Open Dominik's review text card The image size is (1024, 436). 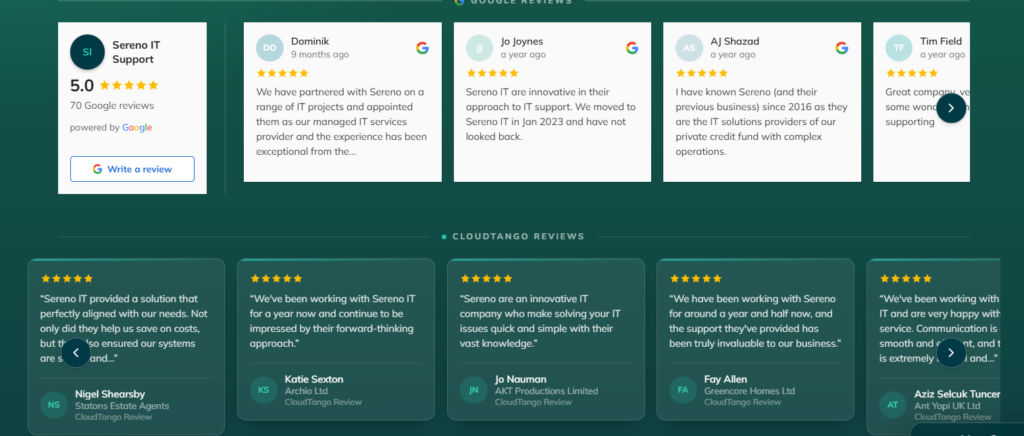tap(343, 102)
